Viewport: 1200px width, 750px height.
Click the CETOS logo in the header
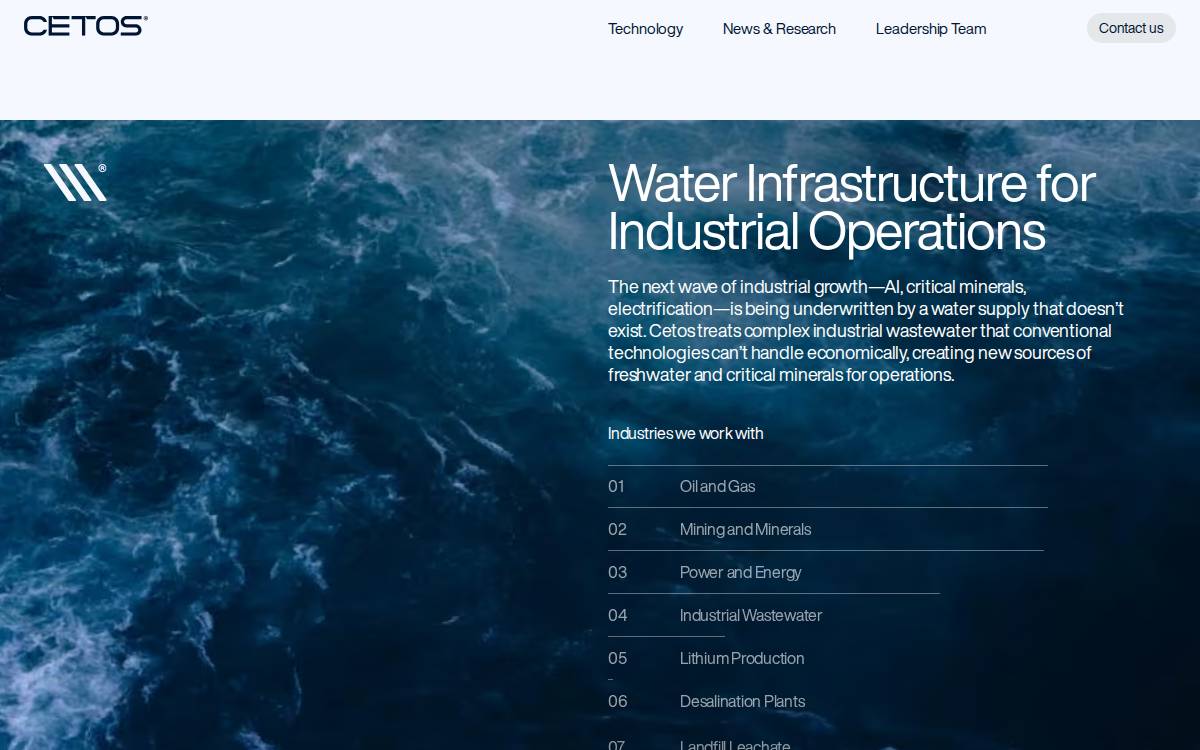[x=86, y=26]
